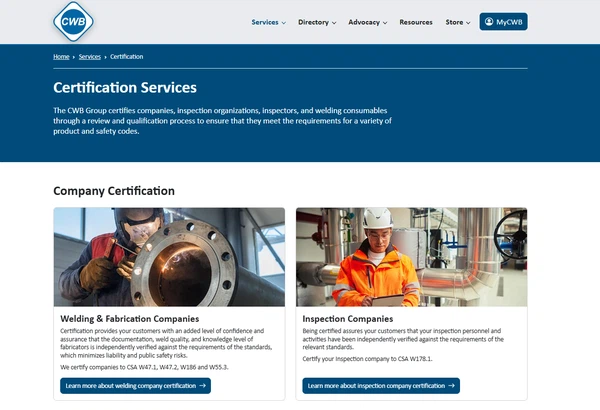600x410 pixels.
Task: Expand the Services dropdown chevron
Action: [284, 22]
